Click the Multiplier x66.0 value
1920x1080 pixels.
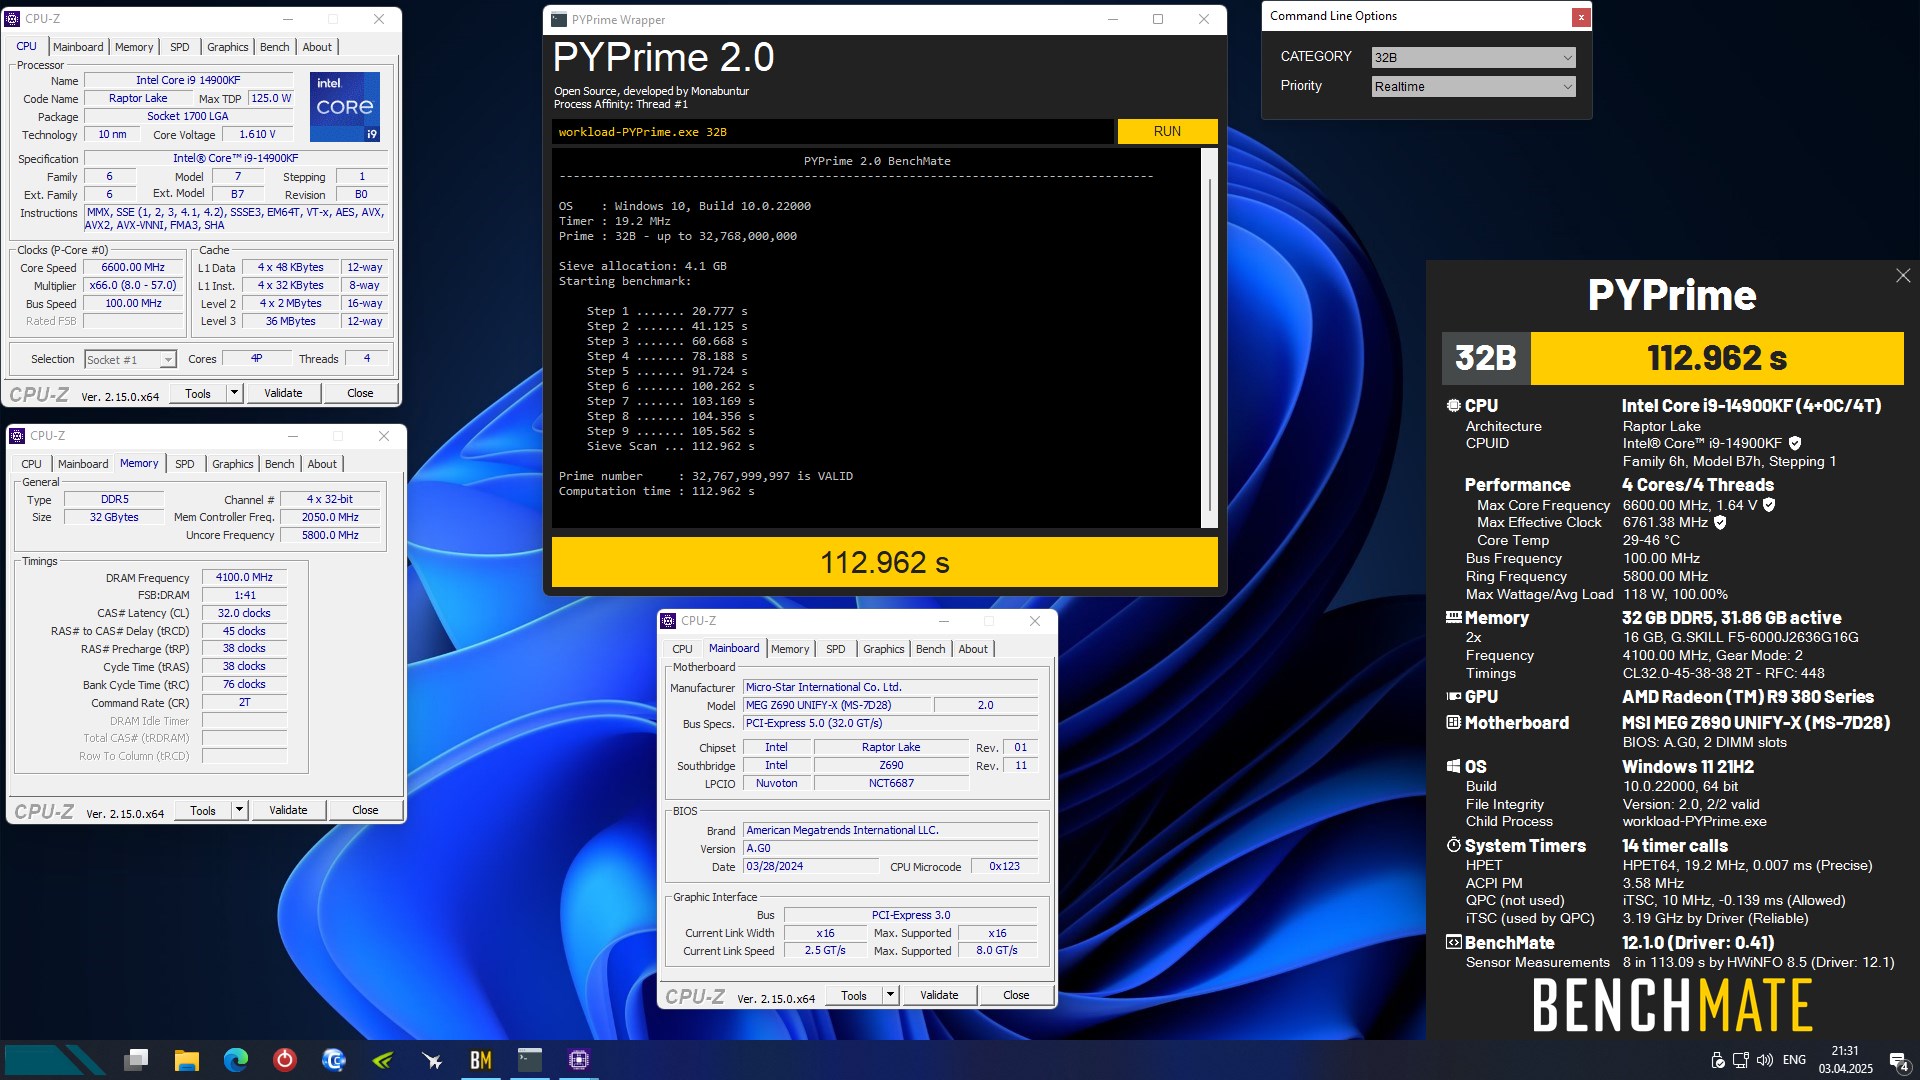click(133, 286)
